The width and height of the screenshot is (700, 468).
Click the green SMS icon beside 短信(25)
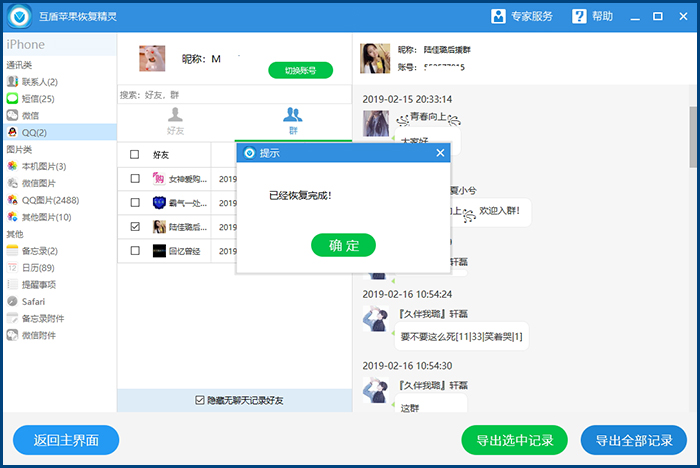click(x=12, y=98)
